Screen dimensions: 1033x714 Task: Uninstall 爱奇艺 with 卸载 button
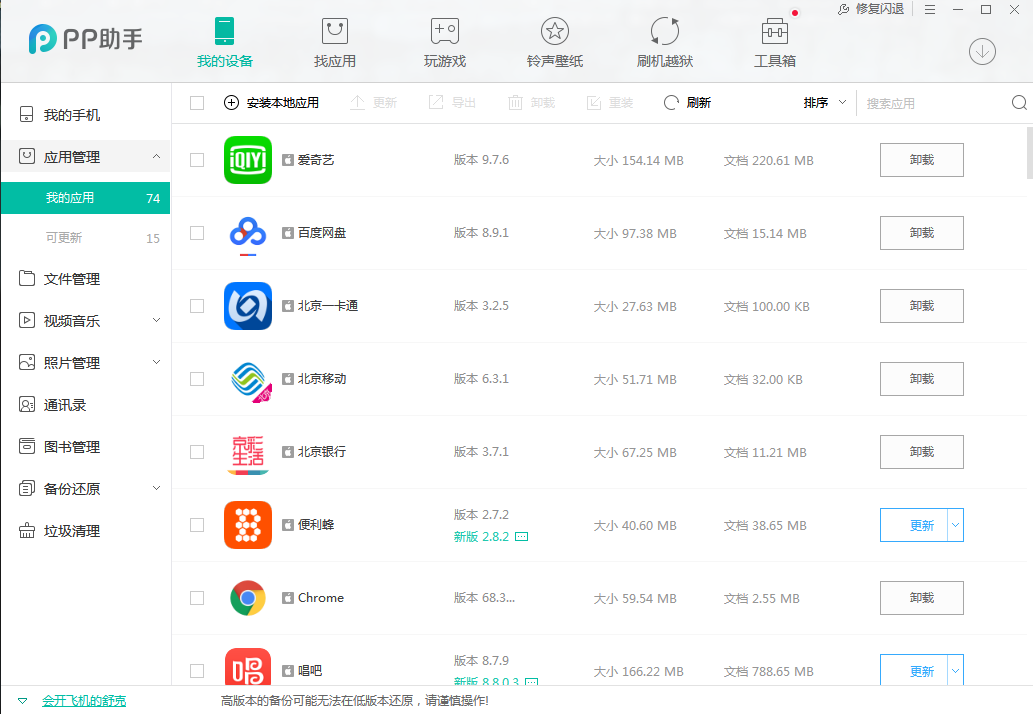[x=922, y=160]
